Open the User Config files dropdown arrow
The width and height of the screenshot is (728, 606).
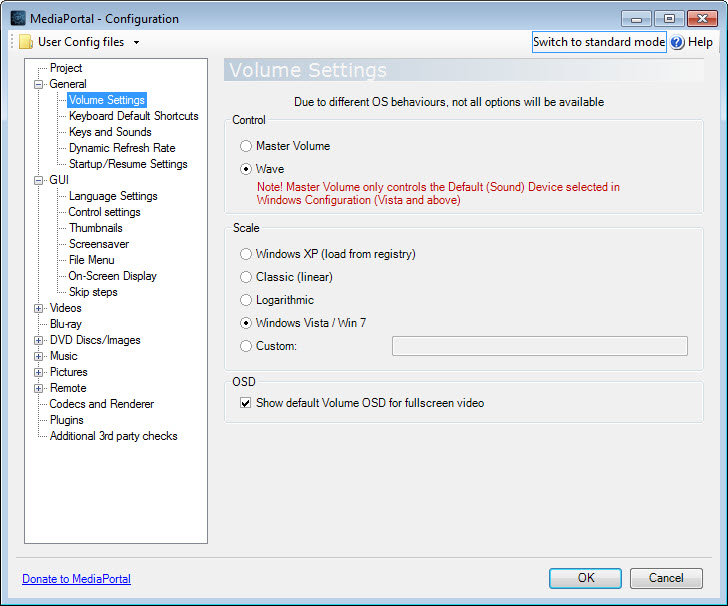(x=136, y=42)
